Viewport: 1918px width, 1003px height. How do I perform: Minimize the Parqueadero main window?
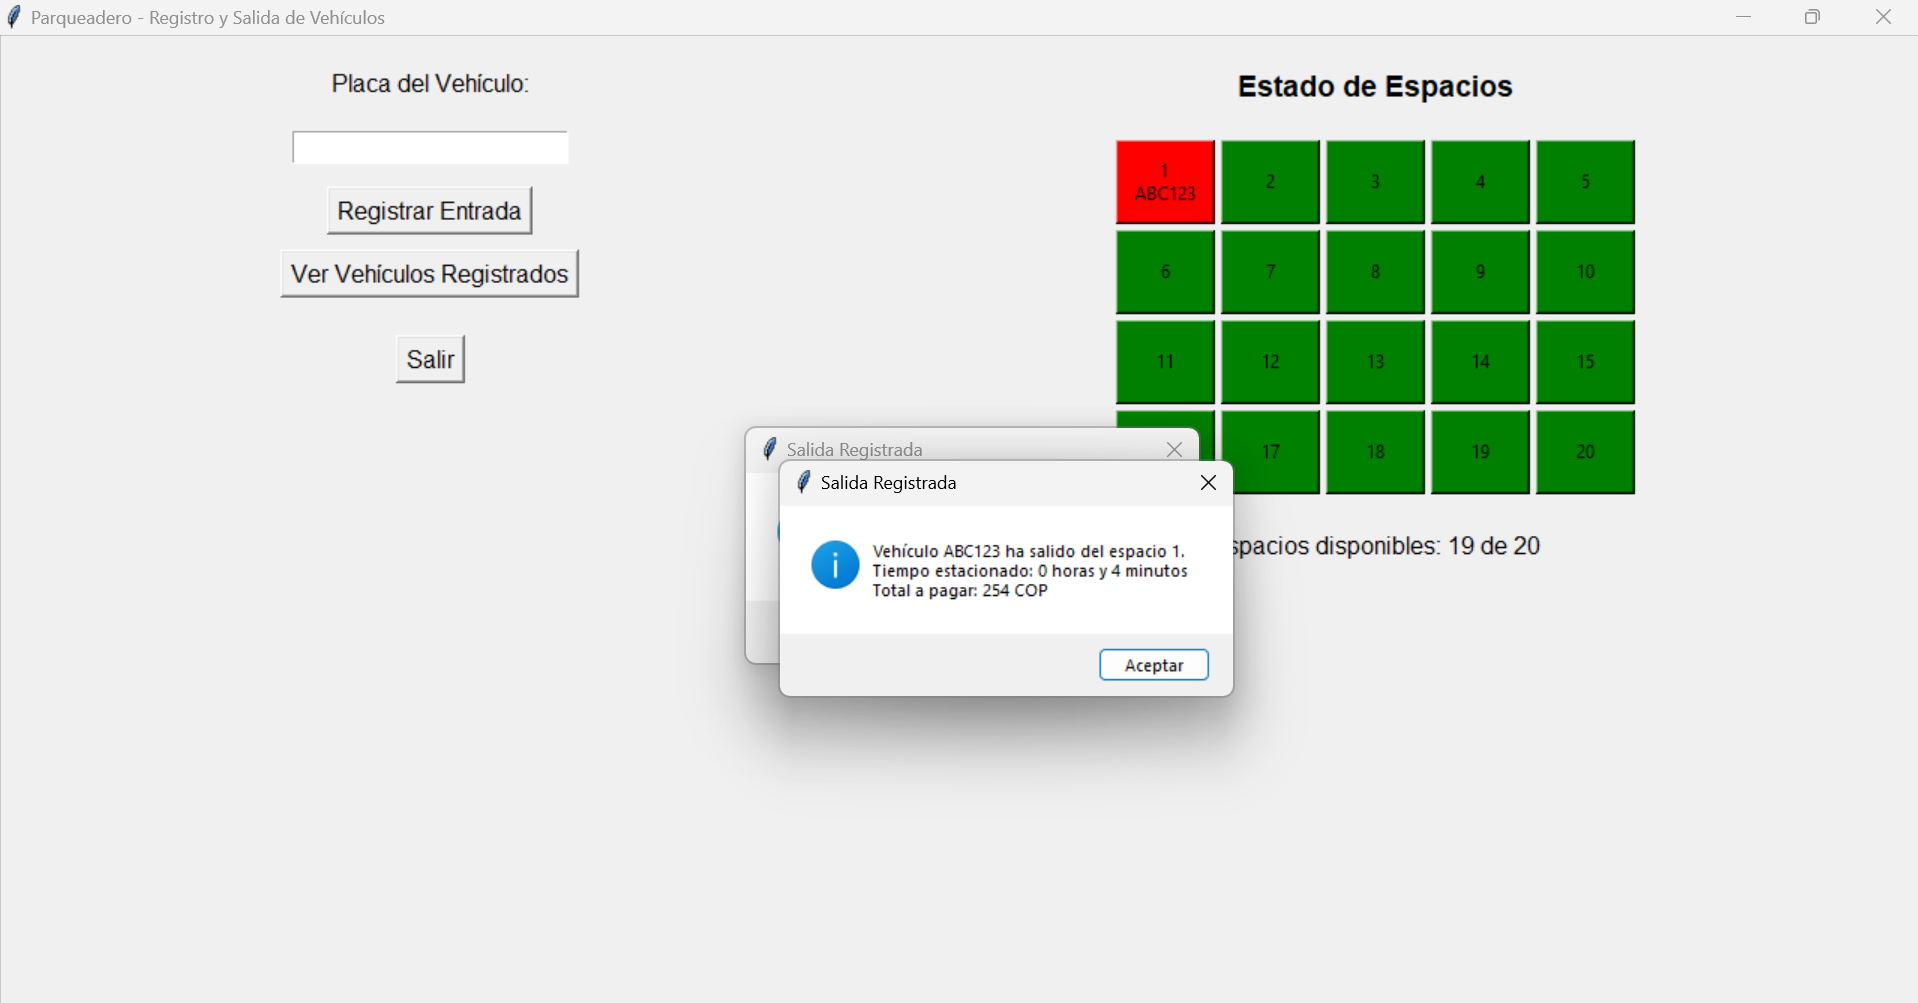pos(1744,17)
